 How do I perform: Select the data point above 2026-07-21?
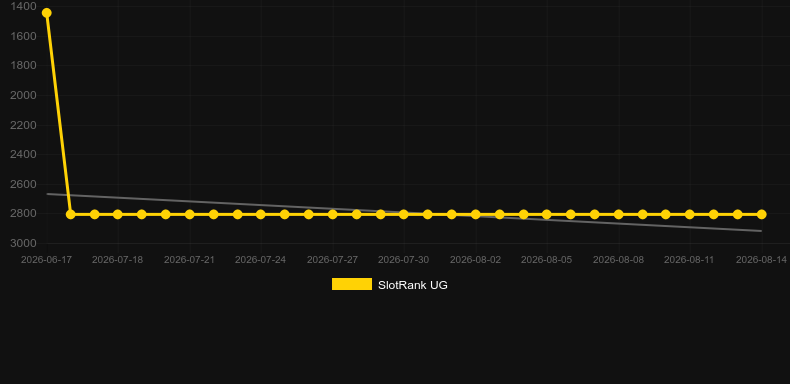point(189,214)
